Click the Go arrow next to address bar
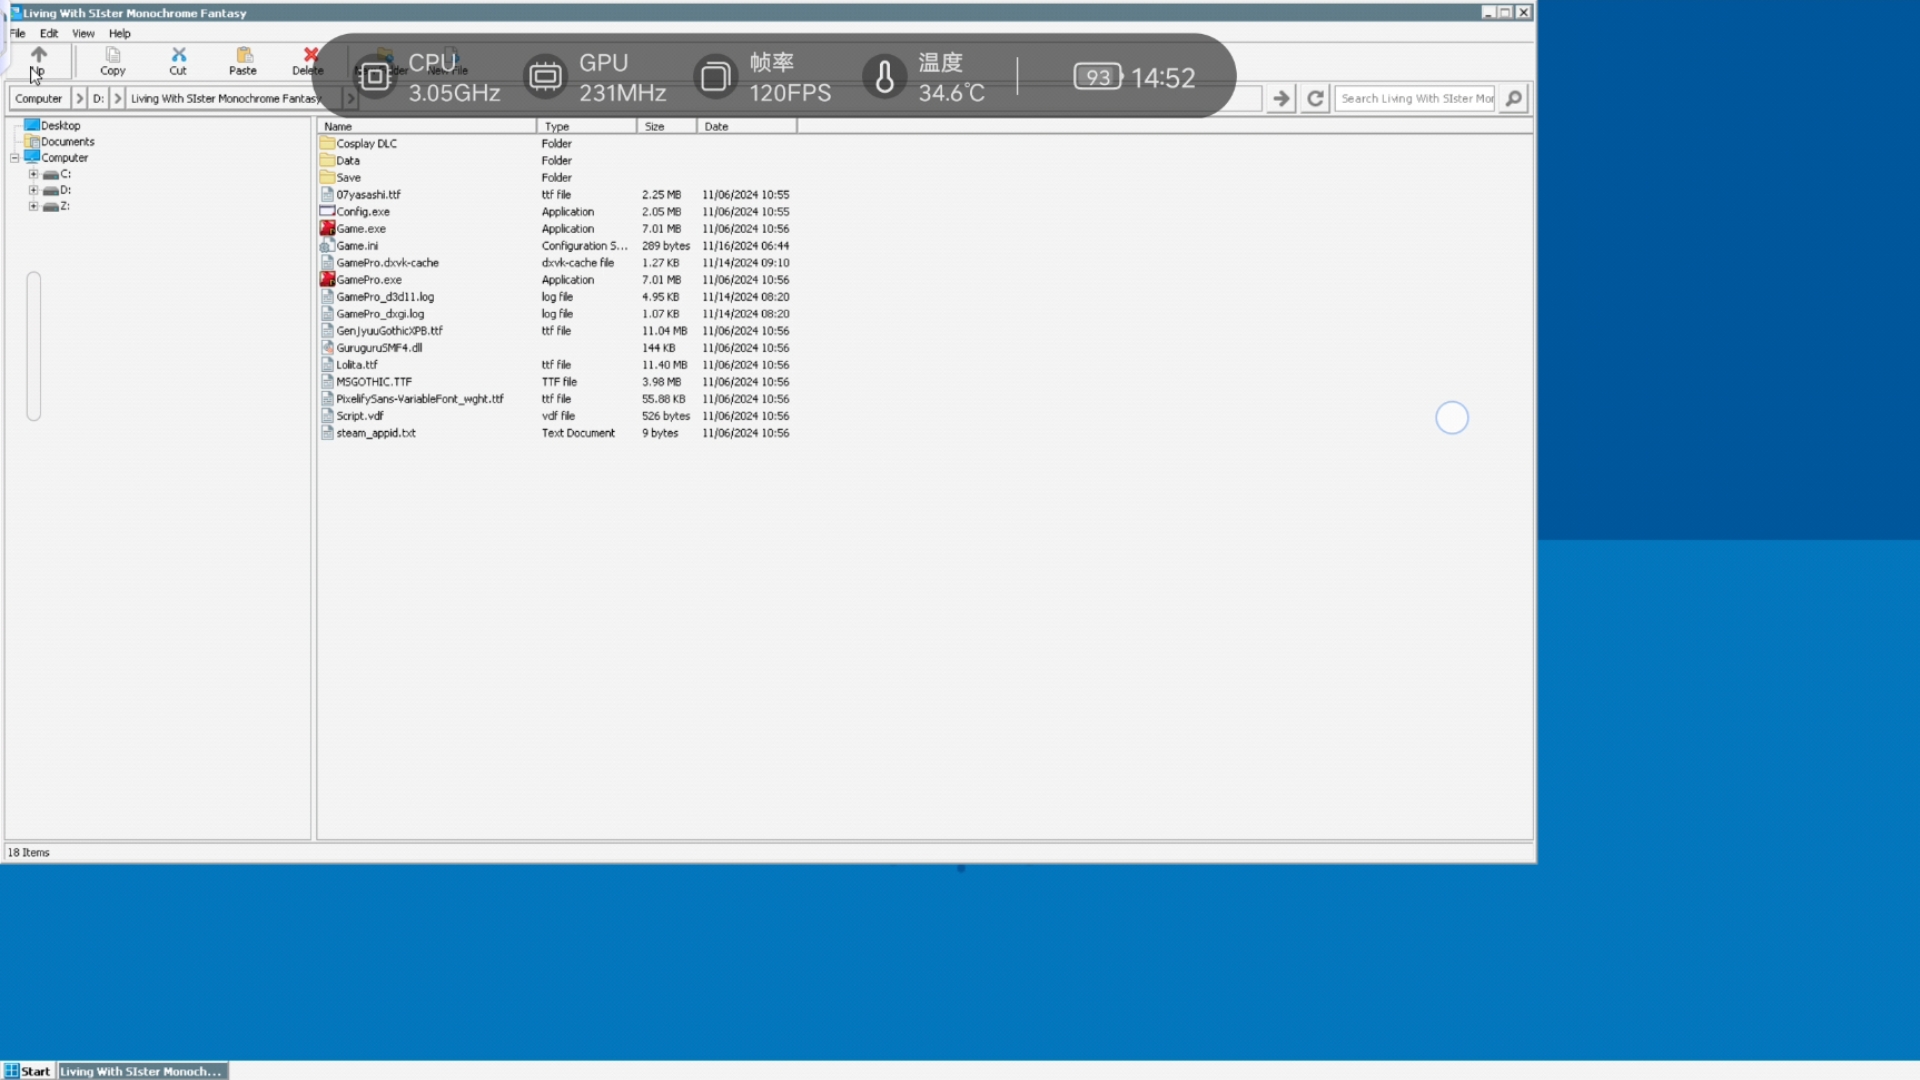The height and width of the screenshot is (1080, 1920). pos(1281,98)
